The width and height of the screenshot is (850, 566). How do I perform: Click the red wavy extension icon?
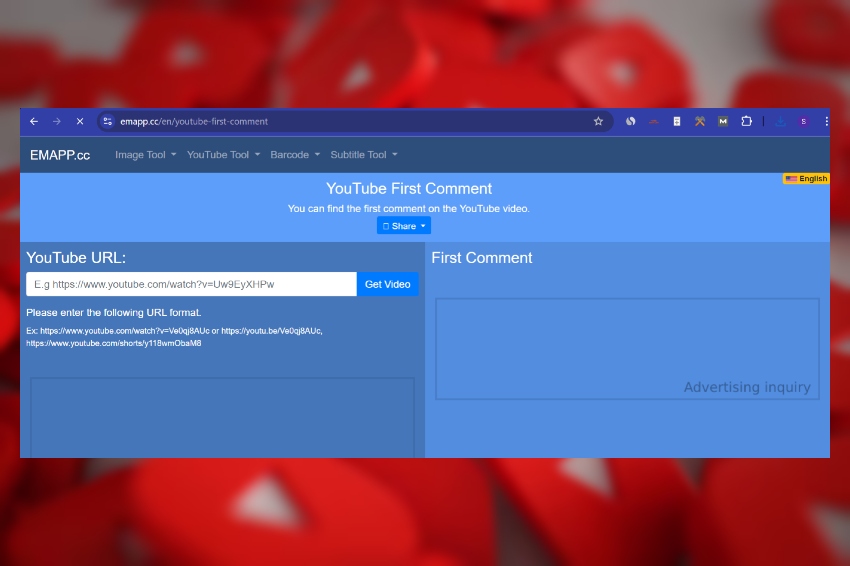coord(654,121)
